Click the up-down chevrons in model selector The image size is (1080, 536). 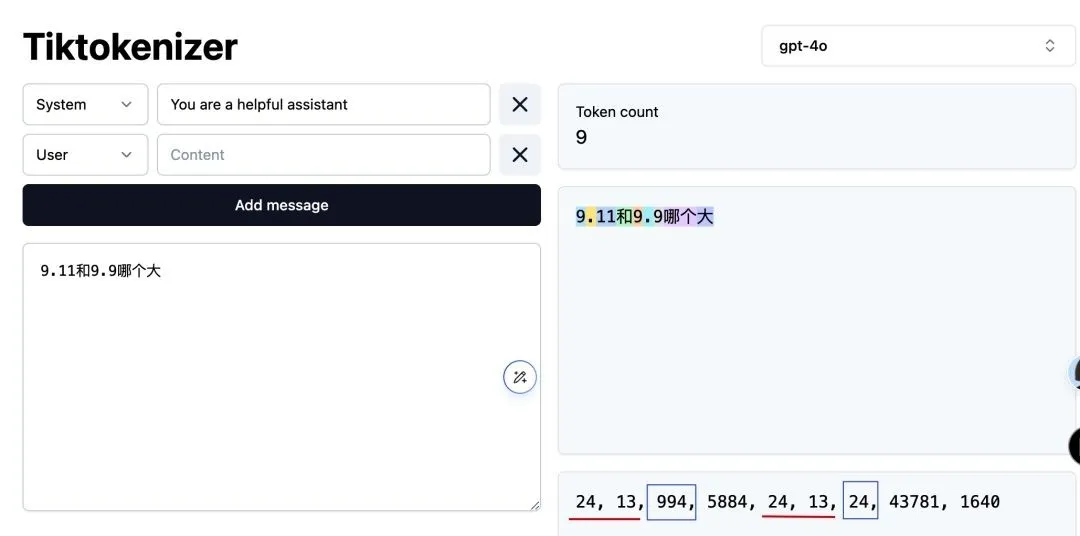click(1050, 46)
